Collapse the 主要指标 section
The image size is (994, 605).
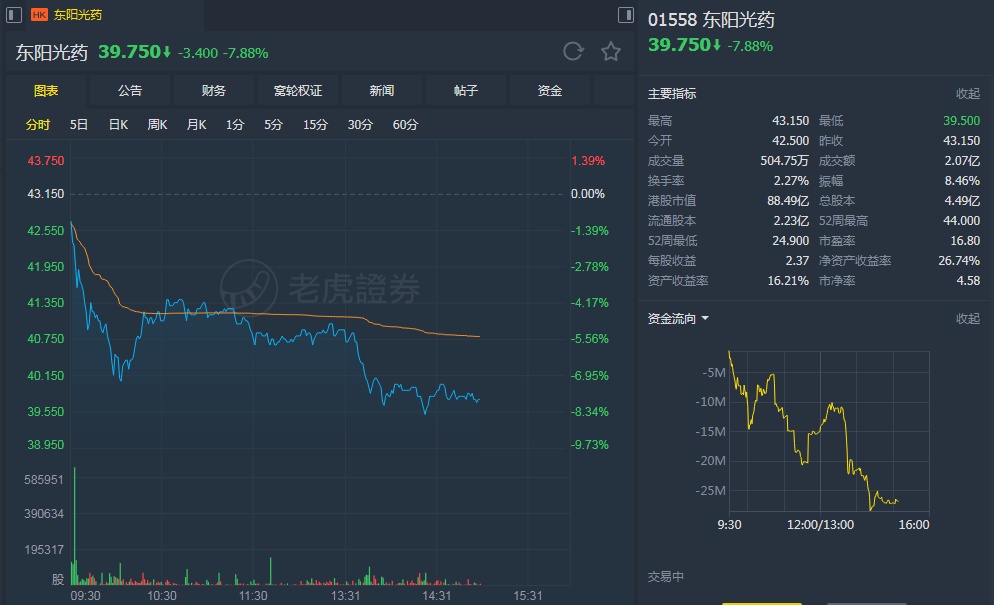tap(968, 94)
